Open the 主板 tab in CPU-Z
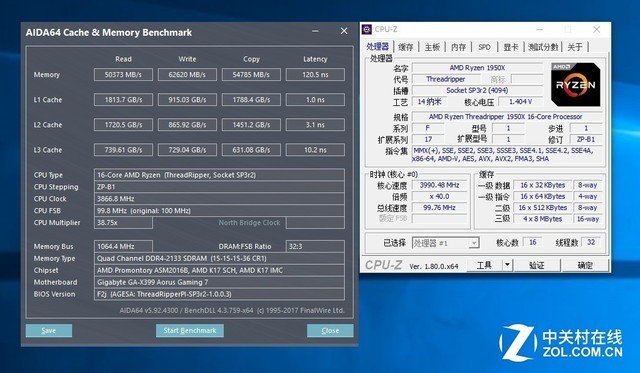640x373 pixels. click(x=432, y=47)
